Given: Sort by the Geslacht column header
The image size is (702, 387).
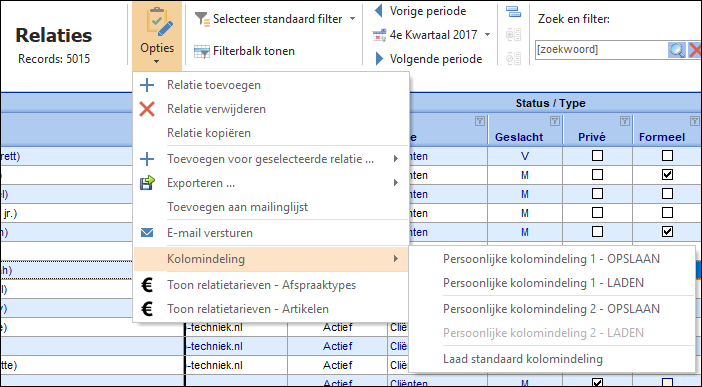Looking at the screenshot, I should pos(518,137).
